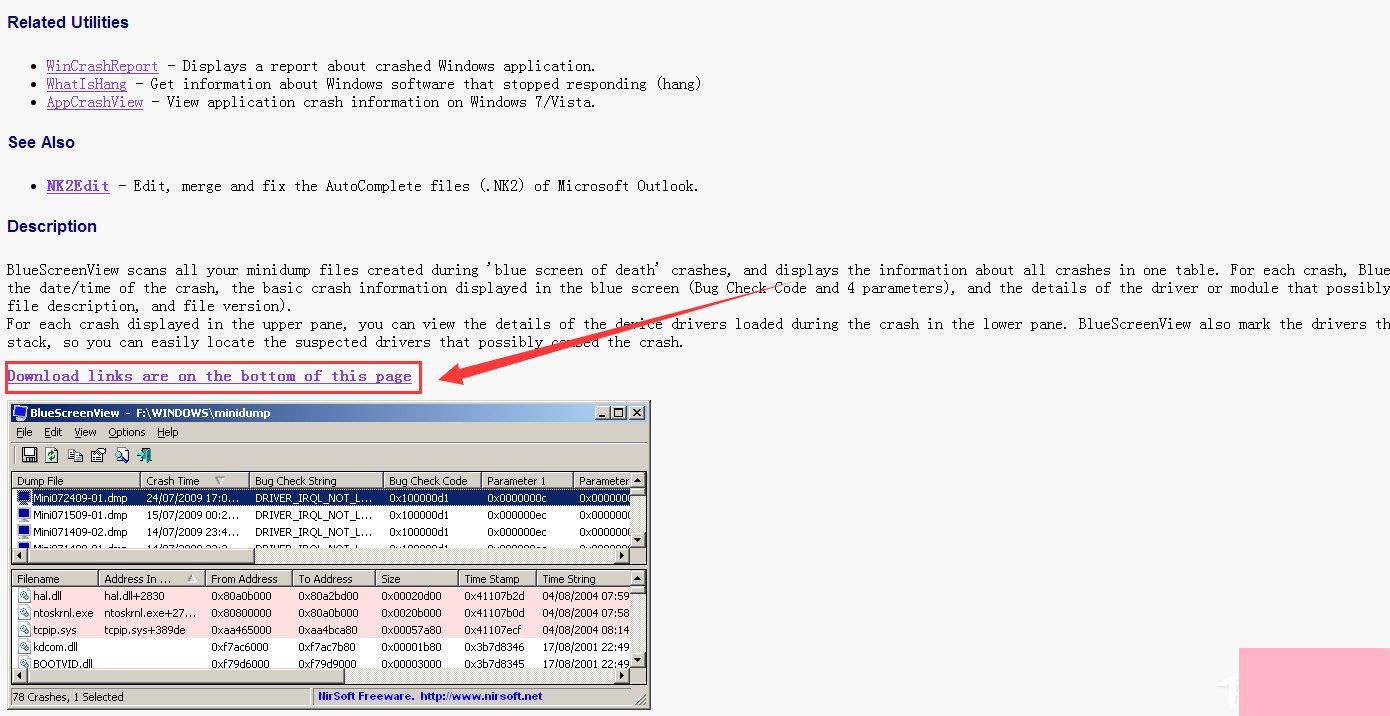The height and width of the screenshot is (716, 1390).
Task: Open the Edit menu in BlueScreenView
Action: pos(53,432)
